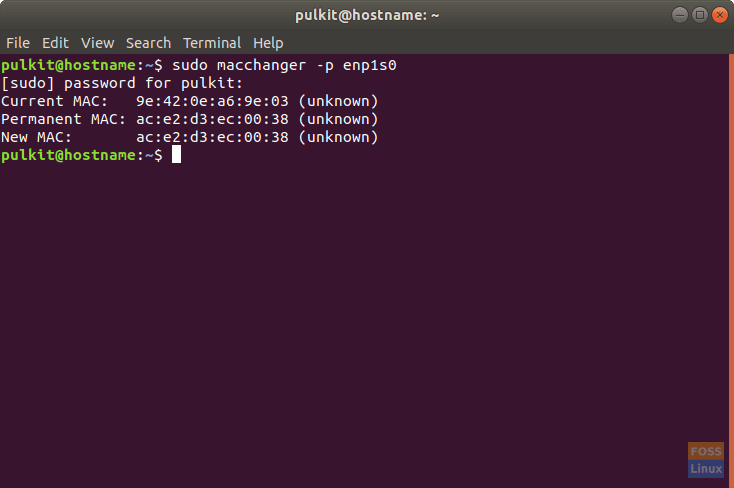Click the terminal cursor block at prompt
Screen dimensions: 734x488
coord(176,155)
